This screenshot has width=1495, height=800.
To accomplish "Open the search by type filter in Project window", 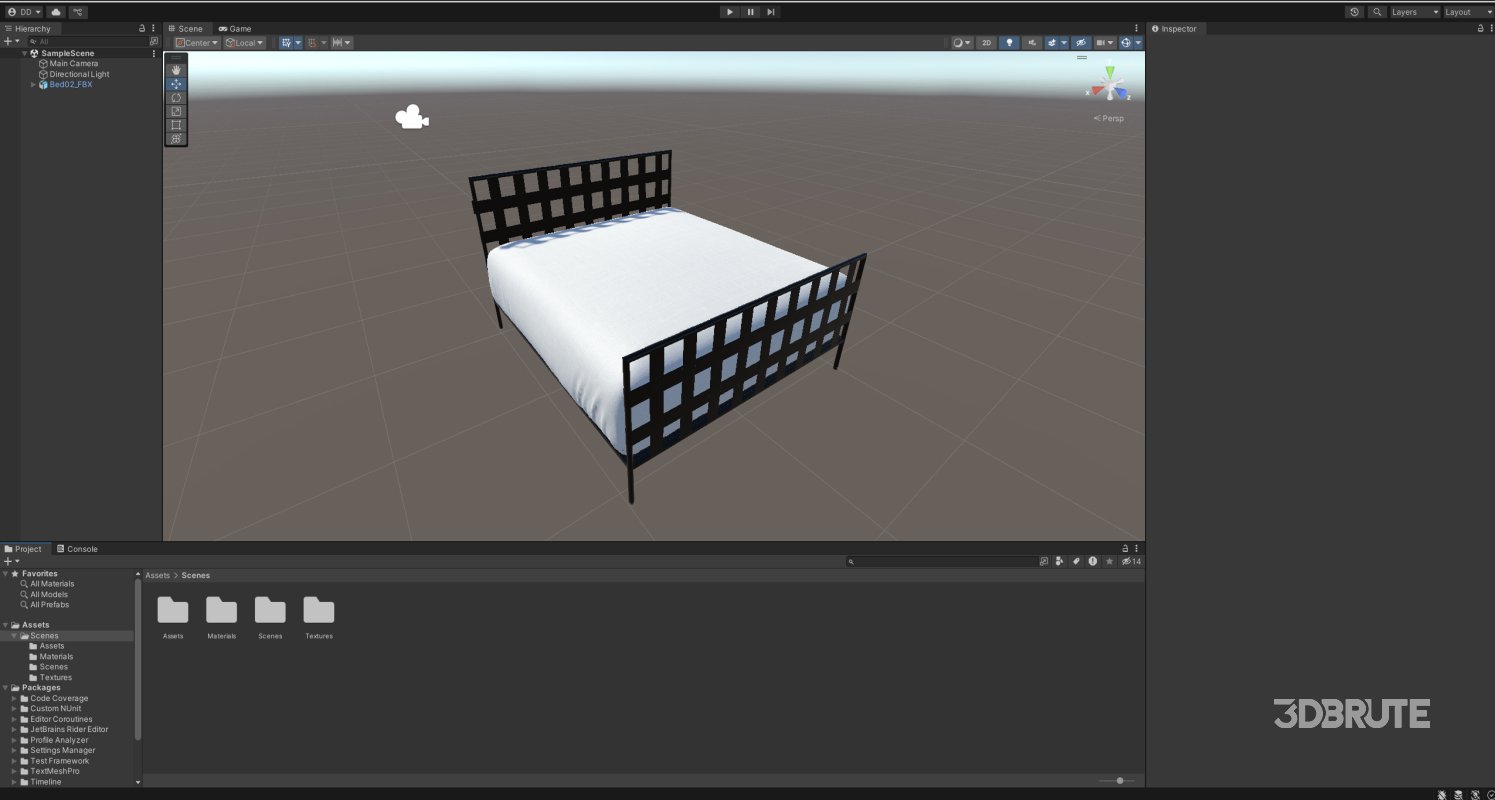I will (1059, 561).
